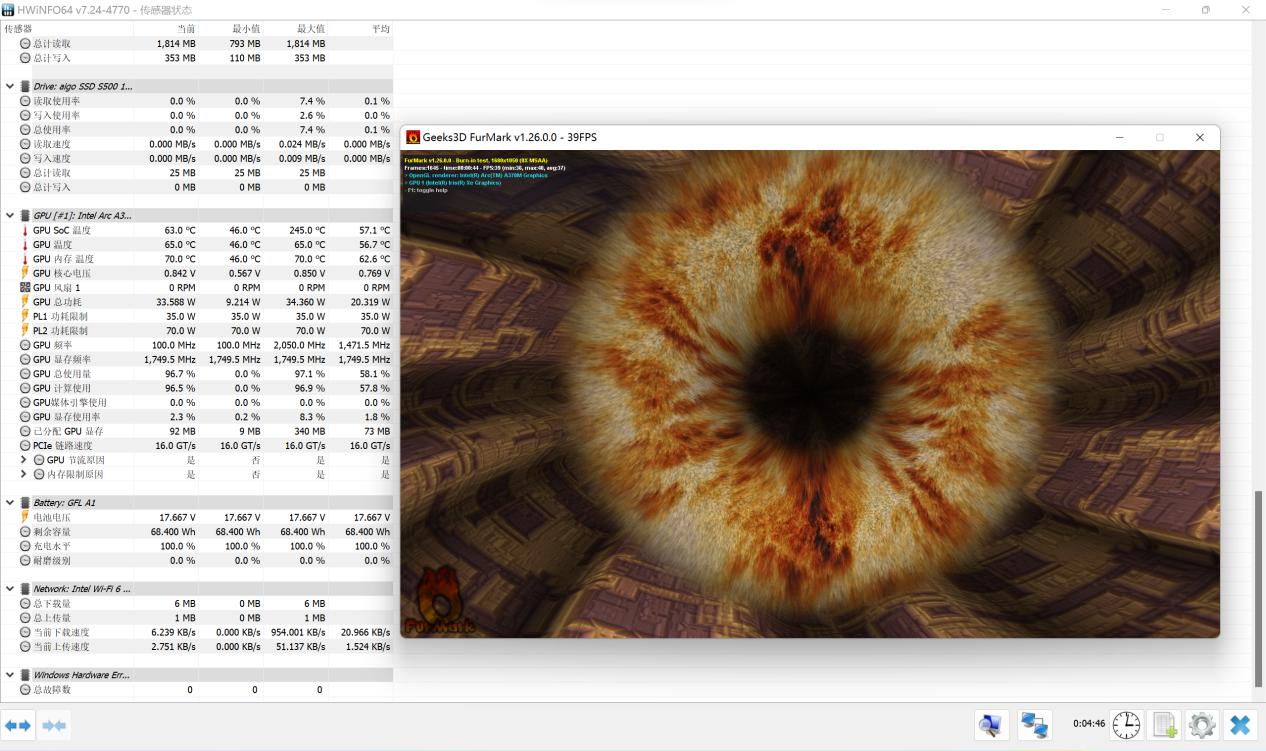Reset the counters using the clock icon
Image resolution: width=1266 pixels, height=751 pixels.
(1127, 725)
